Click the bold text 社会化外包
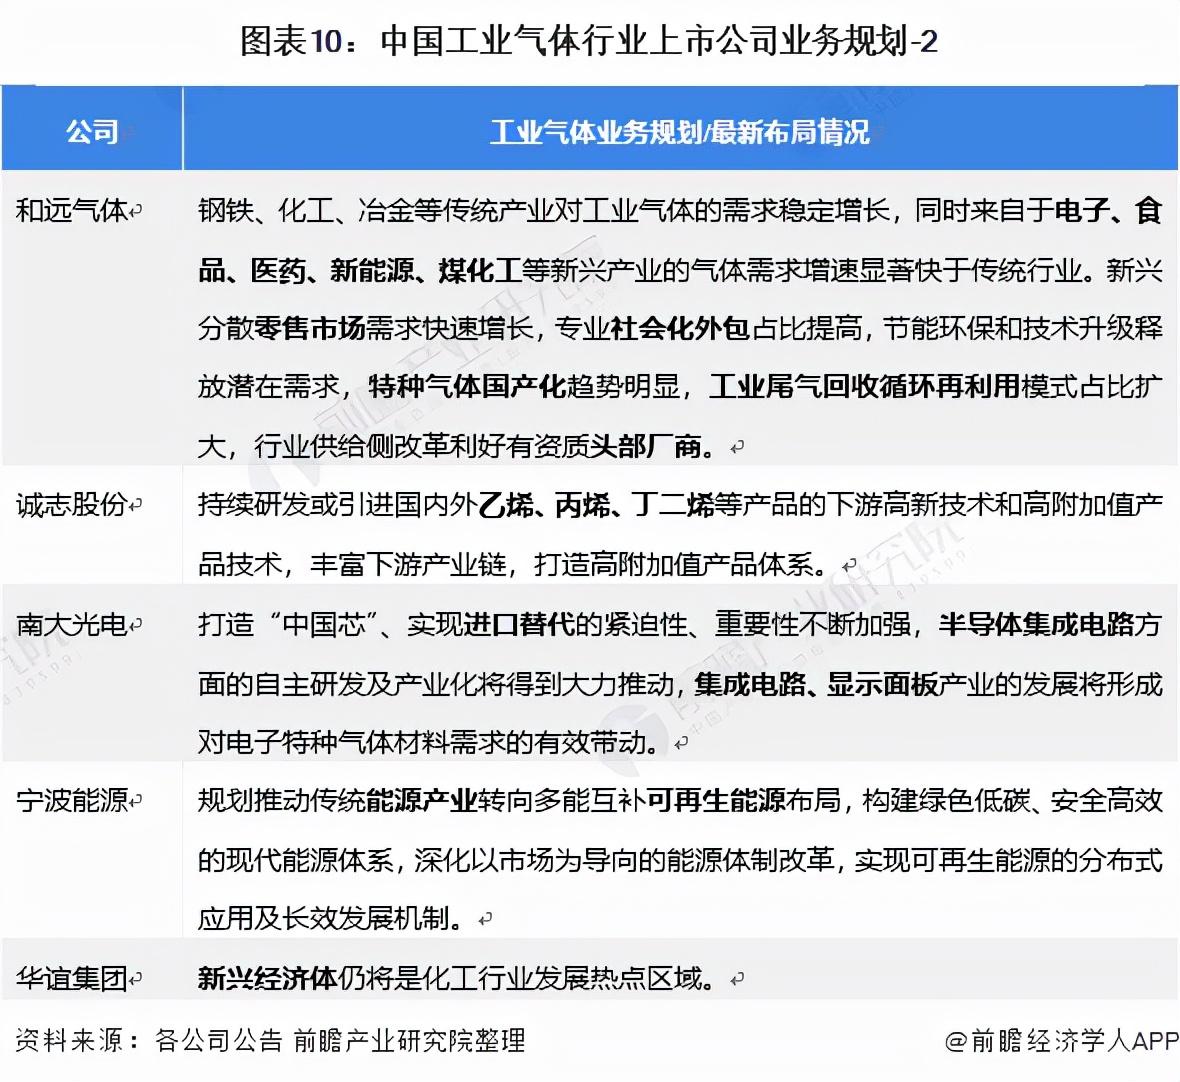1180x1082 pixels. coord(680,328)
